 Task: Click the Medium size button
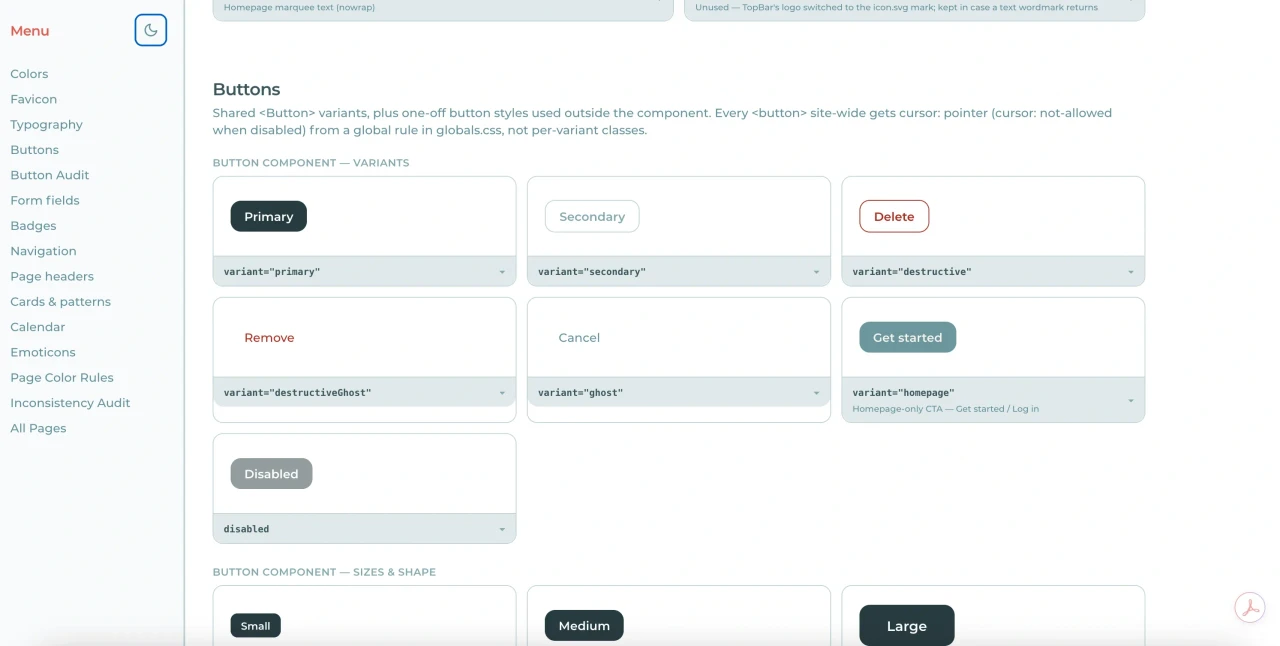click(584, 626)
